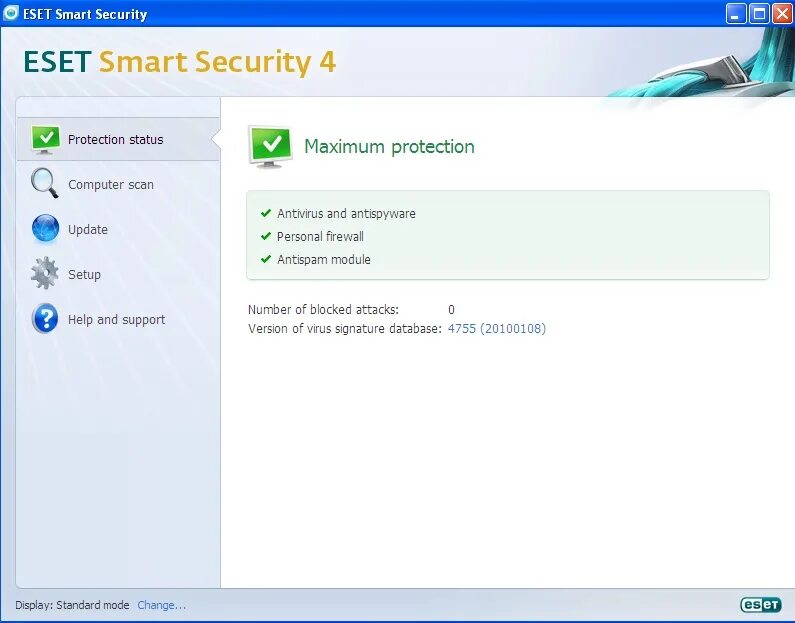795x623 pixels.
Task: Click the blocked attacks count value 0
Action: click(x=451, y=309)
